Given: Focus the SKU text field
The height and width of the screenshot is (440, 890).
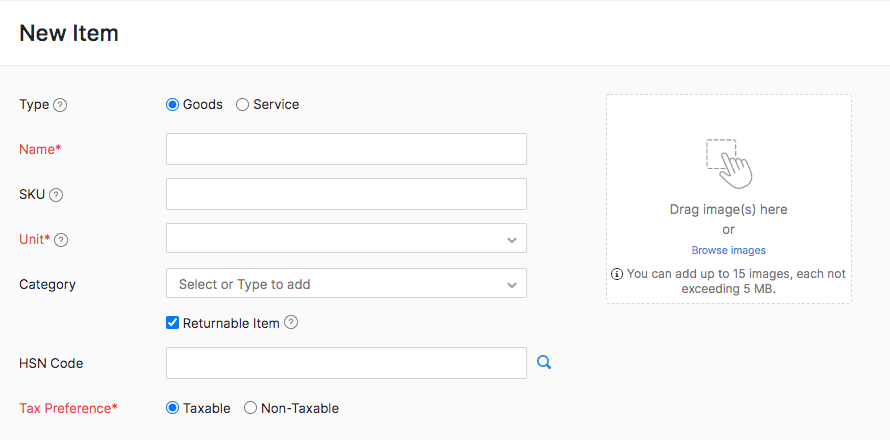Looking at the screenshot, I should 346,194.
